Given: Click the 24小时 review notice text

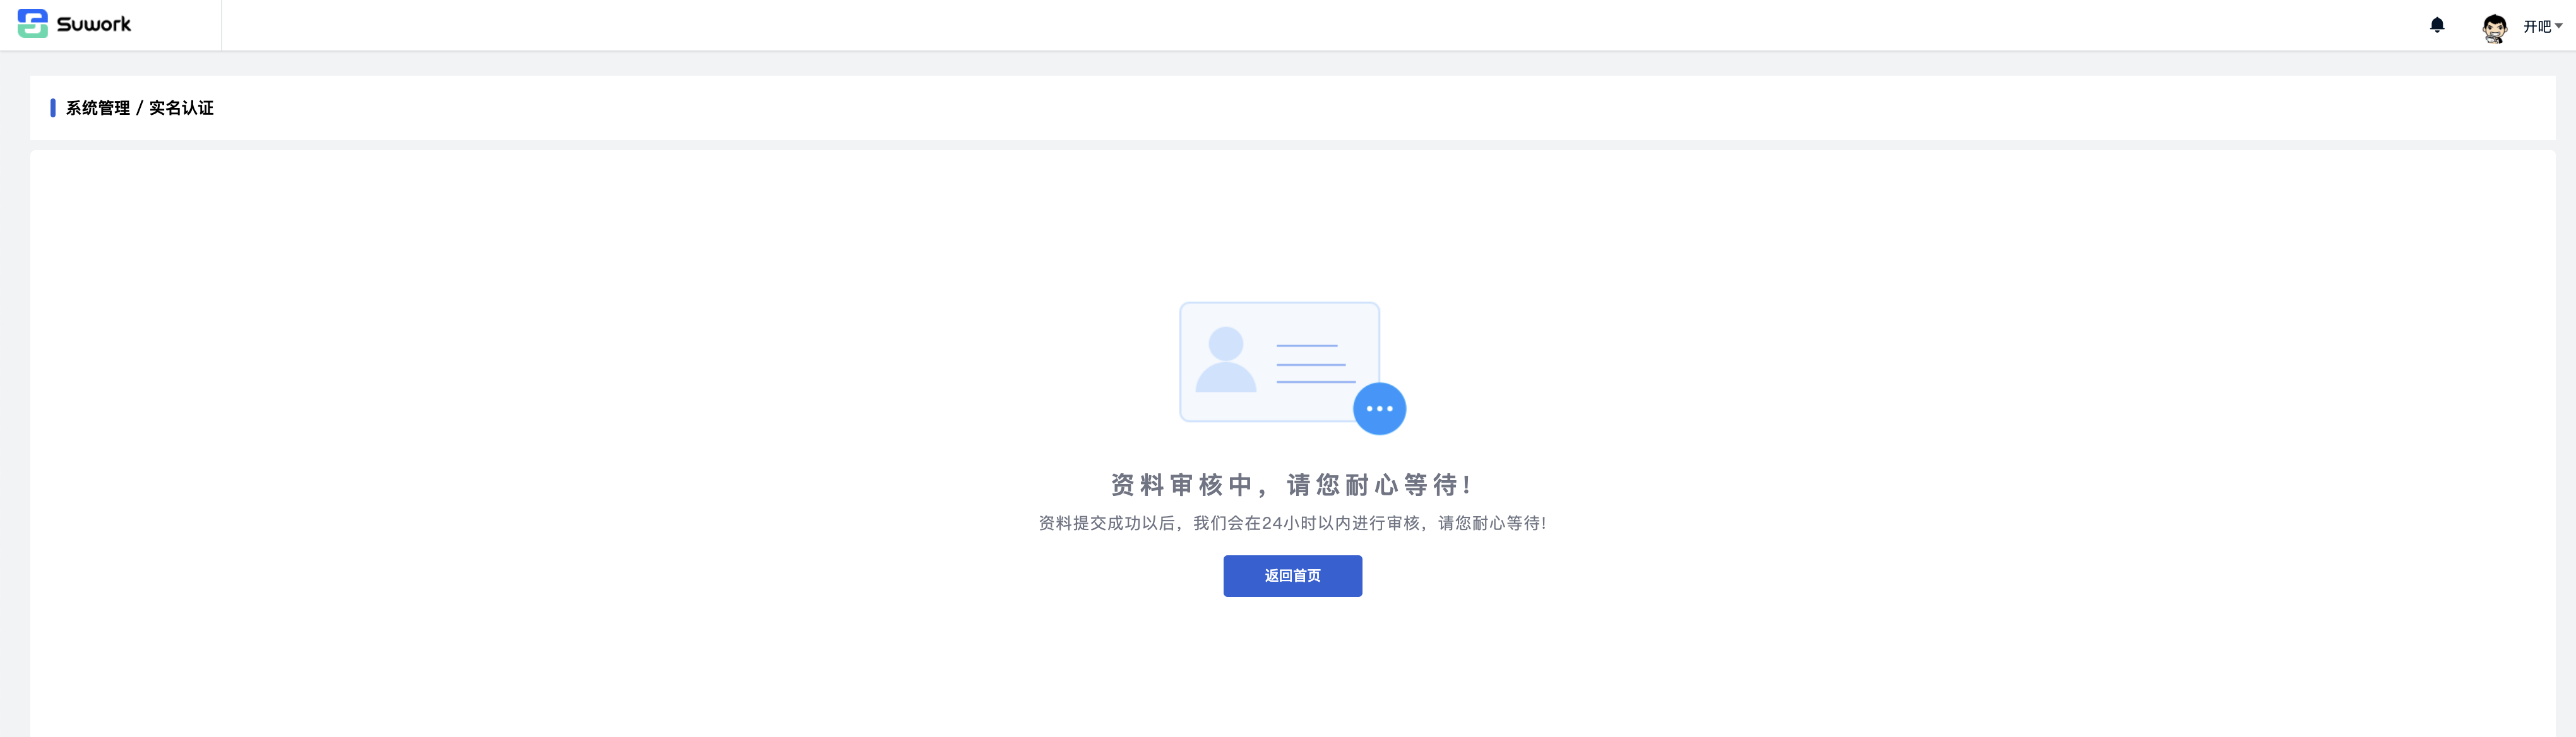Looking at the screenshot, I should point(1292,523).
